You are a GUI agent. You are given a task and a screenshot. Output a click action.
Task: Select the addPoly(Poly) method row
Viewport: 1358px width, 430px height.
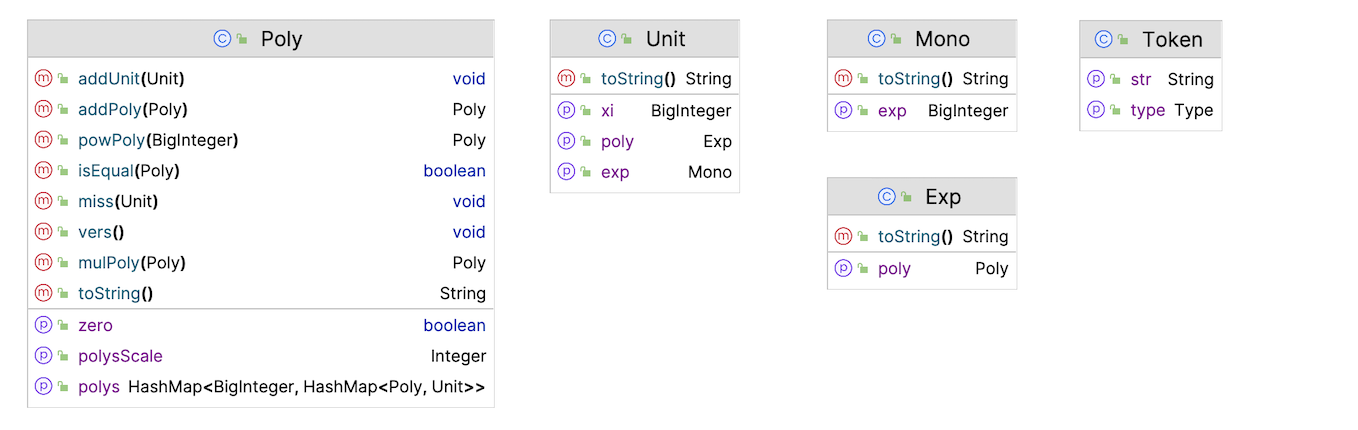(260, 109)
